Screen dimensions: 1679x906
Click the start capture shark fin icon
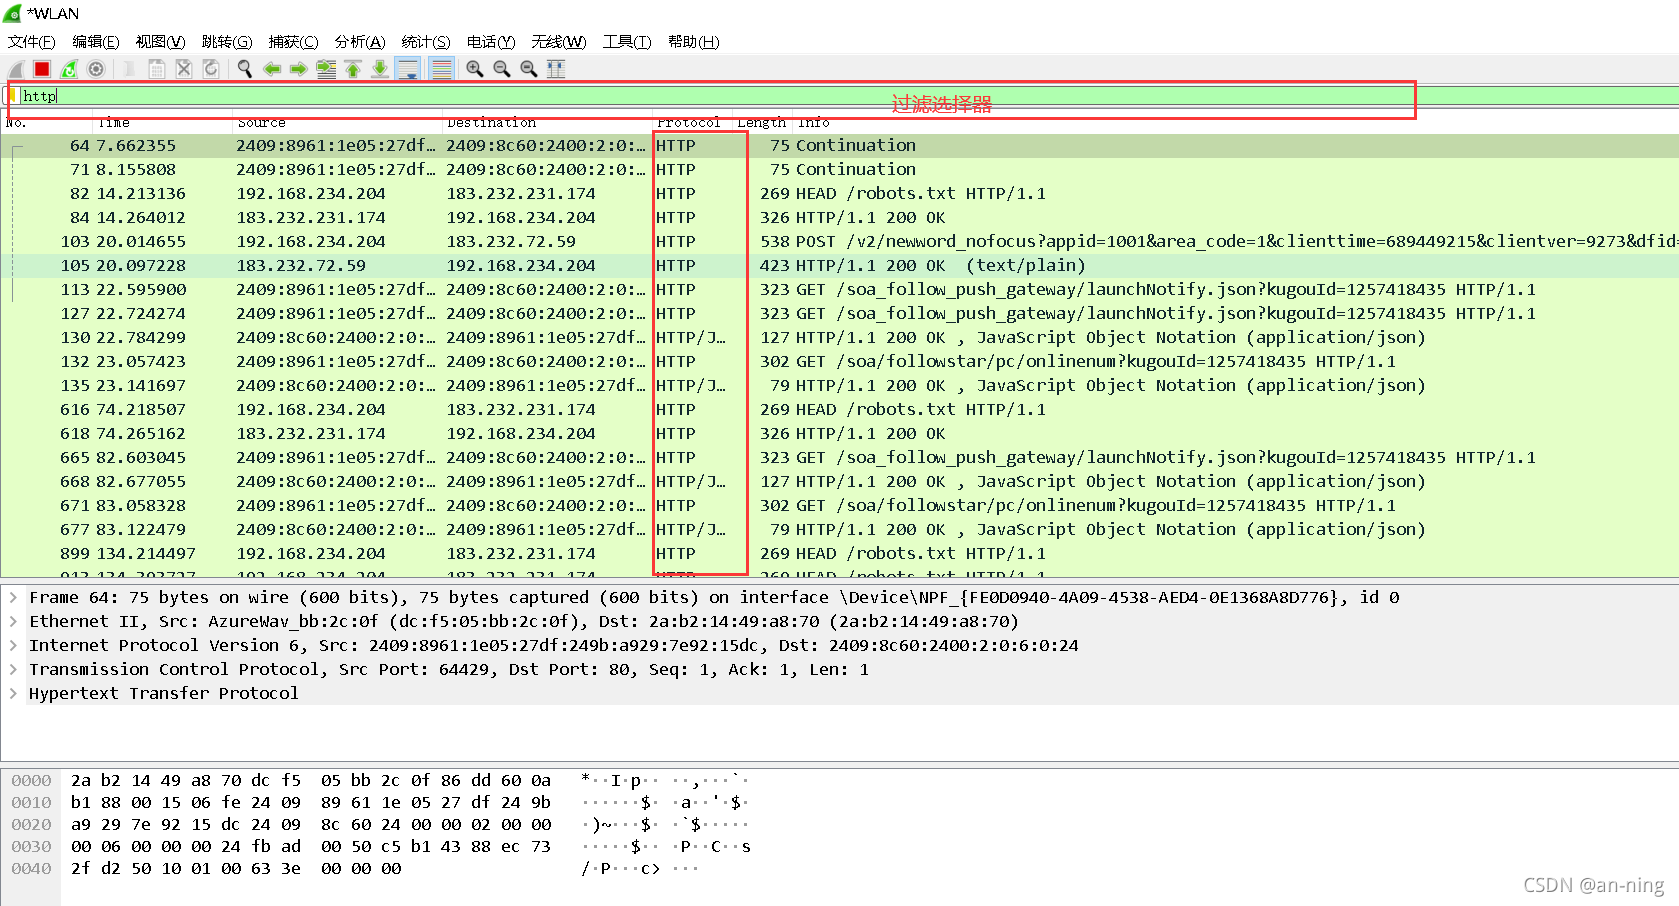click(x=16, y=69)
